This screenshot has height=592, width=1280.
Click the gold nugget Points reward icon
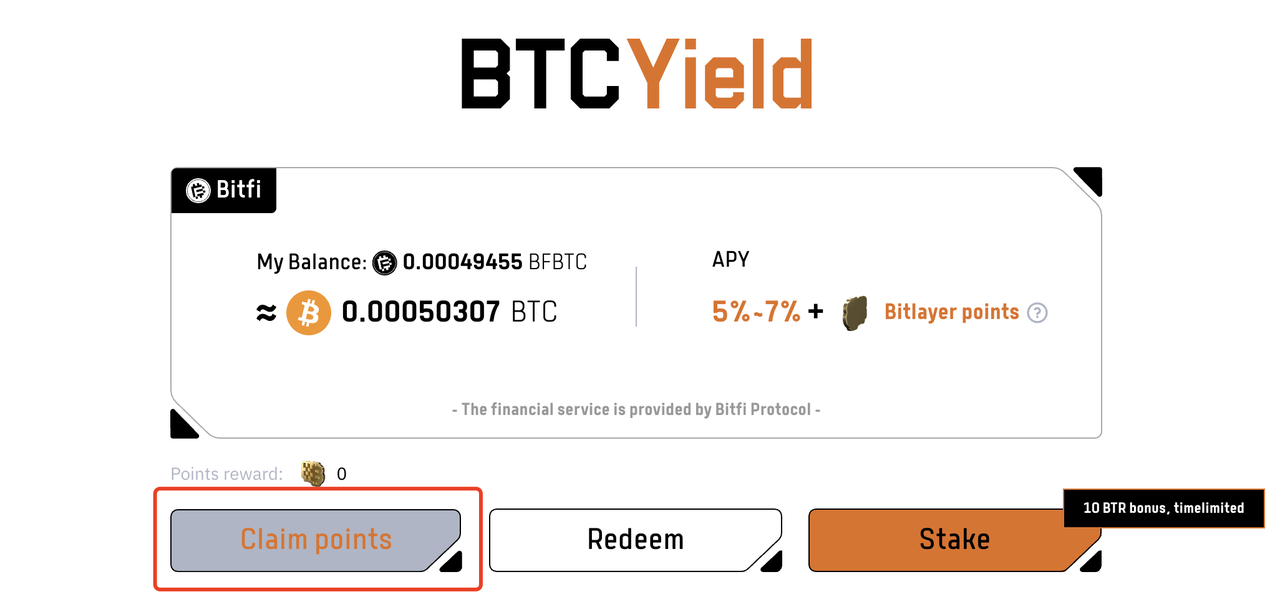click(314, 474)
